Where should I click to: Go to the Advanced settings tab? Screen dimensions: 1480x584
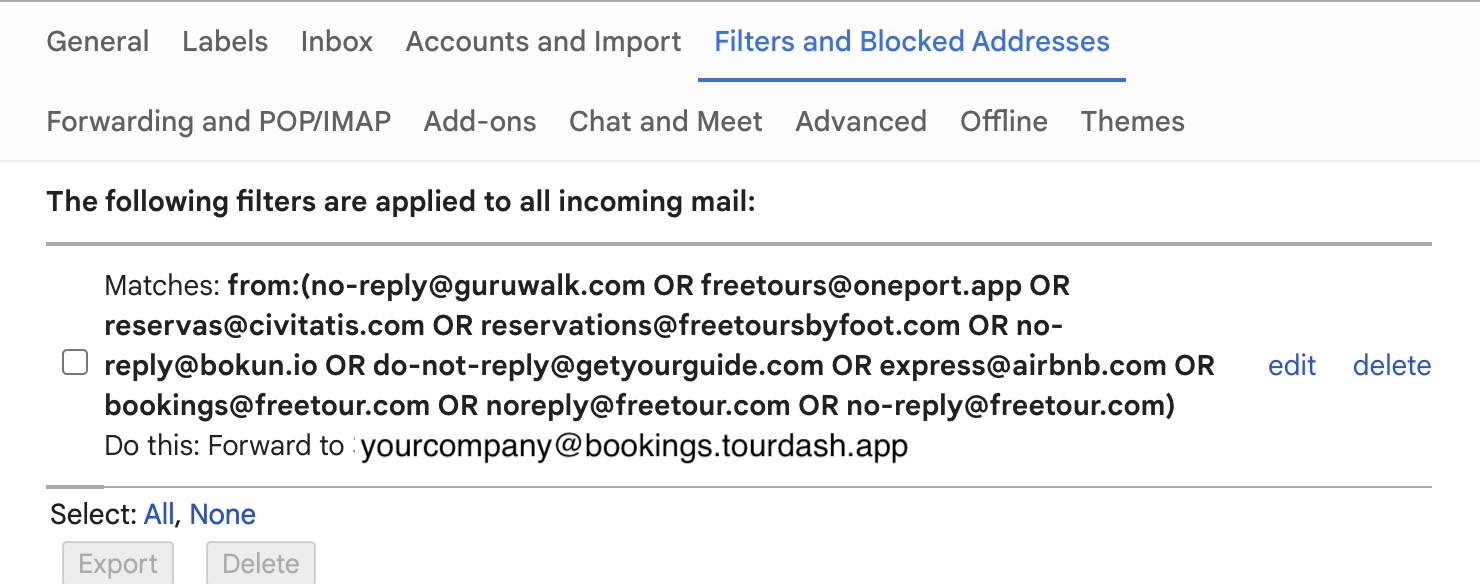coord(861,122)
